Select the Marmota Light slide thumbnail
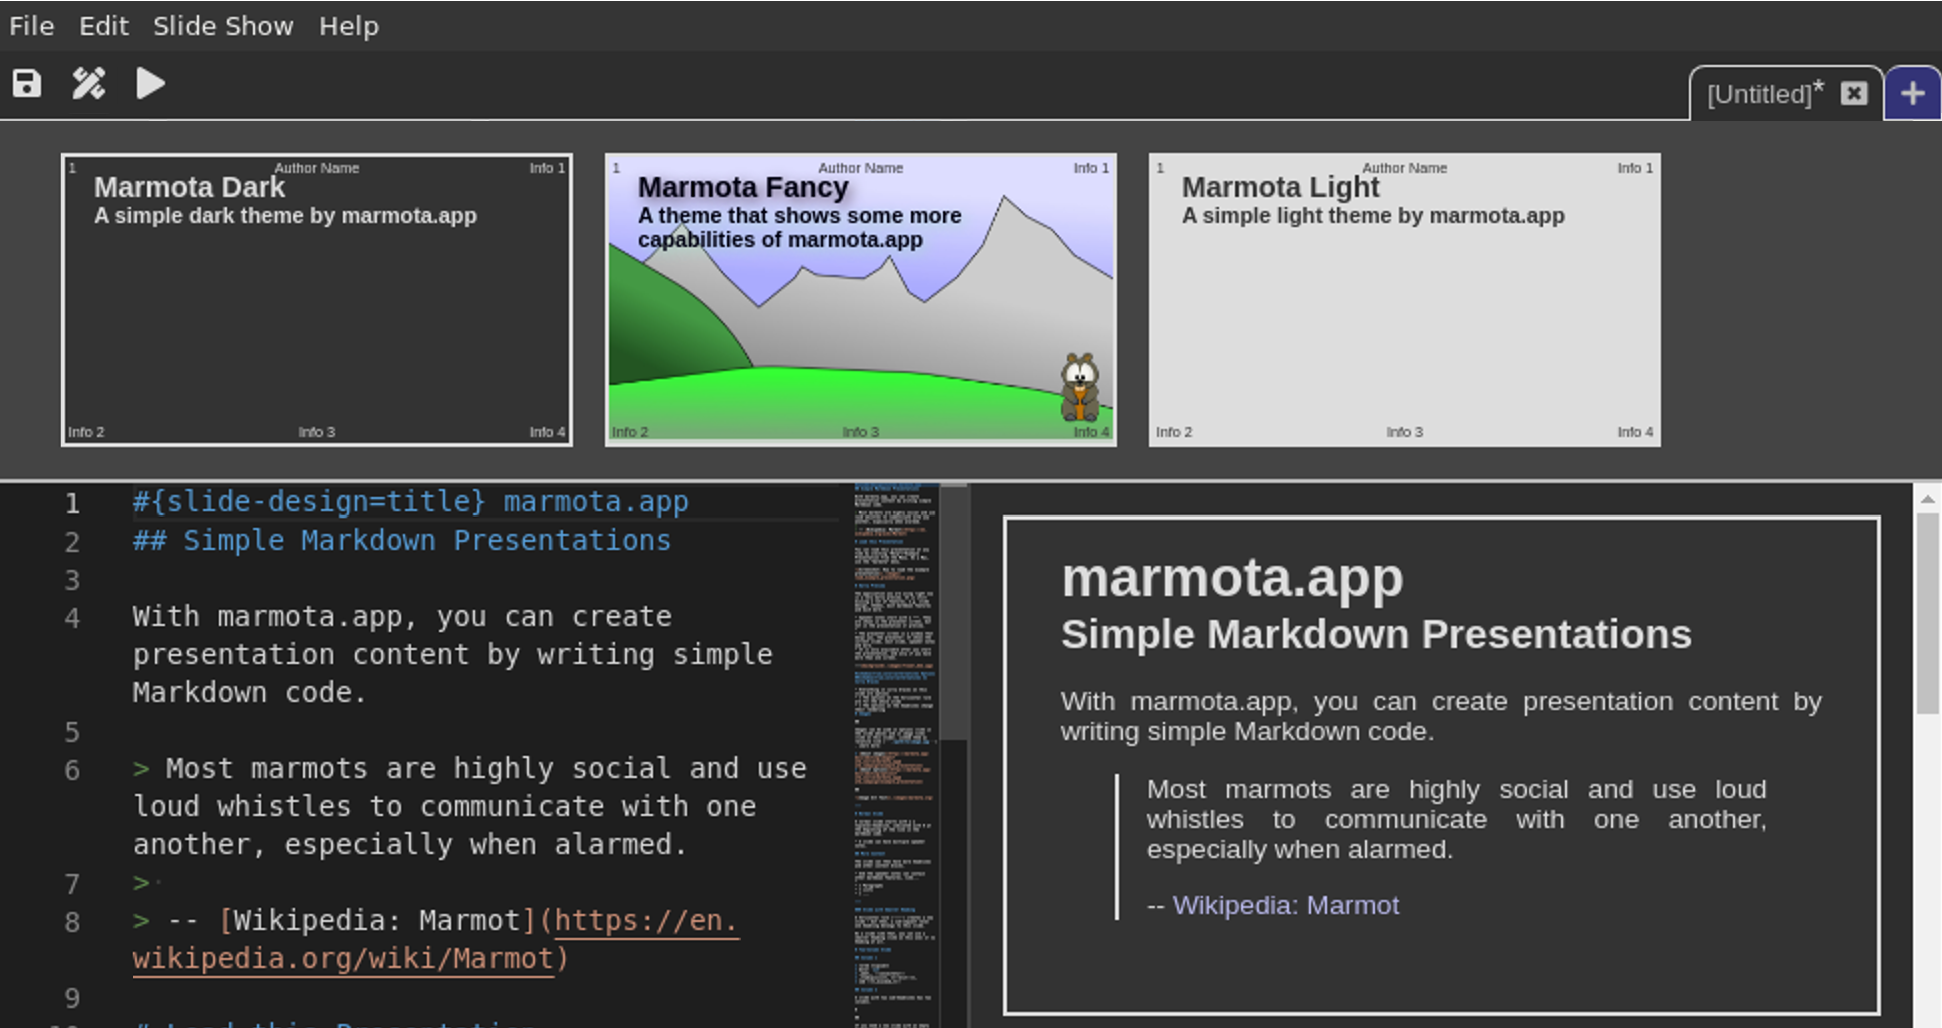Image resolution: width=1942 pixels, height=1028 pixels. [x=1403, y=299]
